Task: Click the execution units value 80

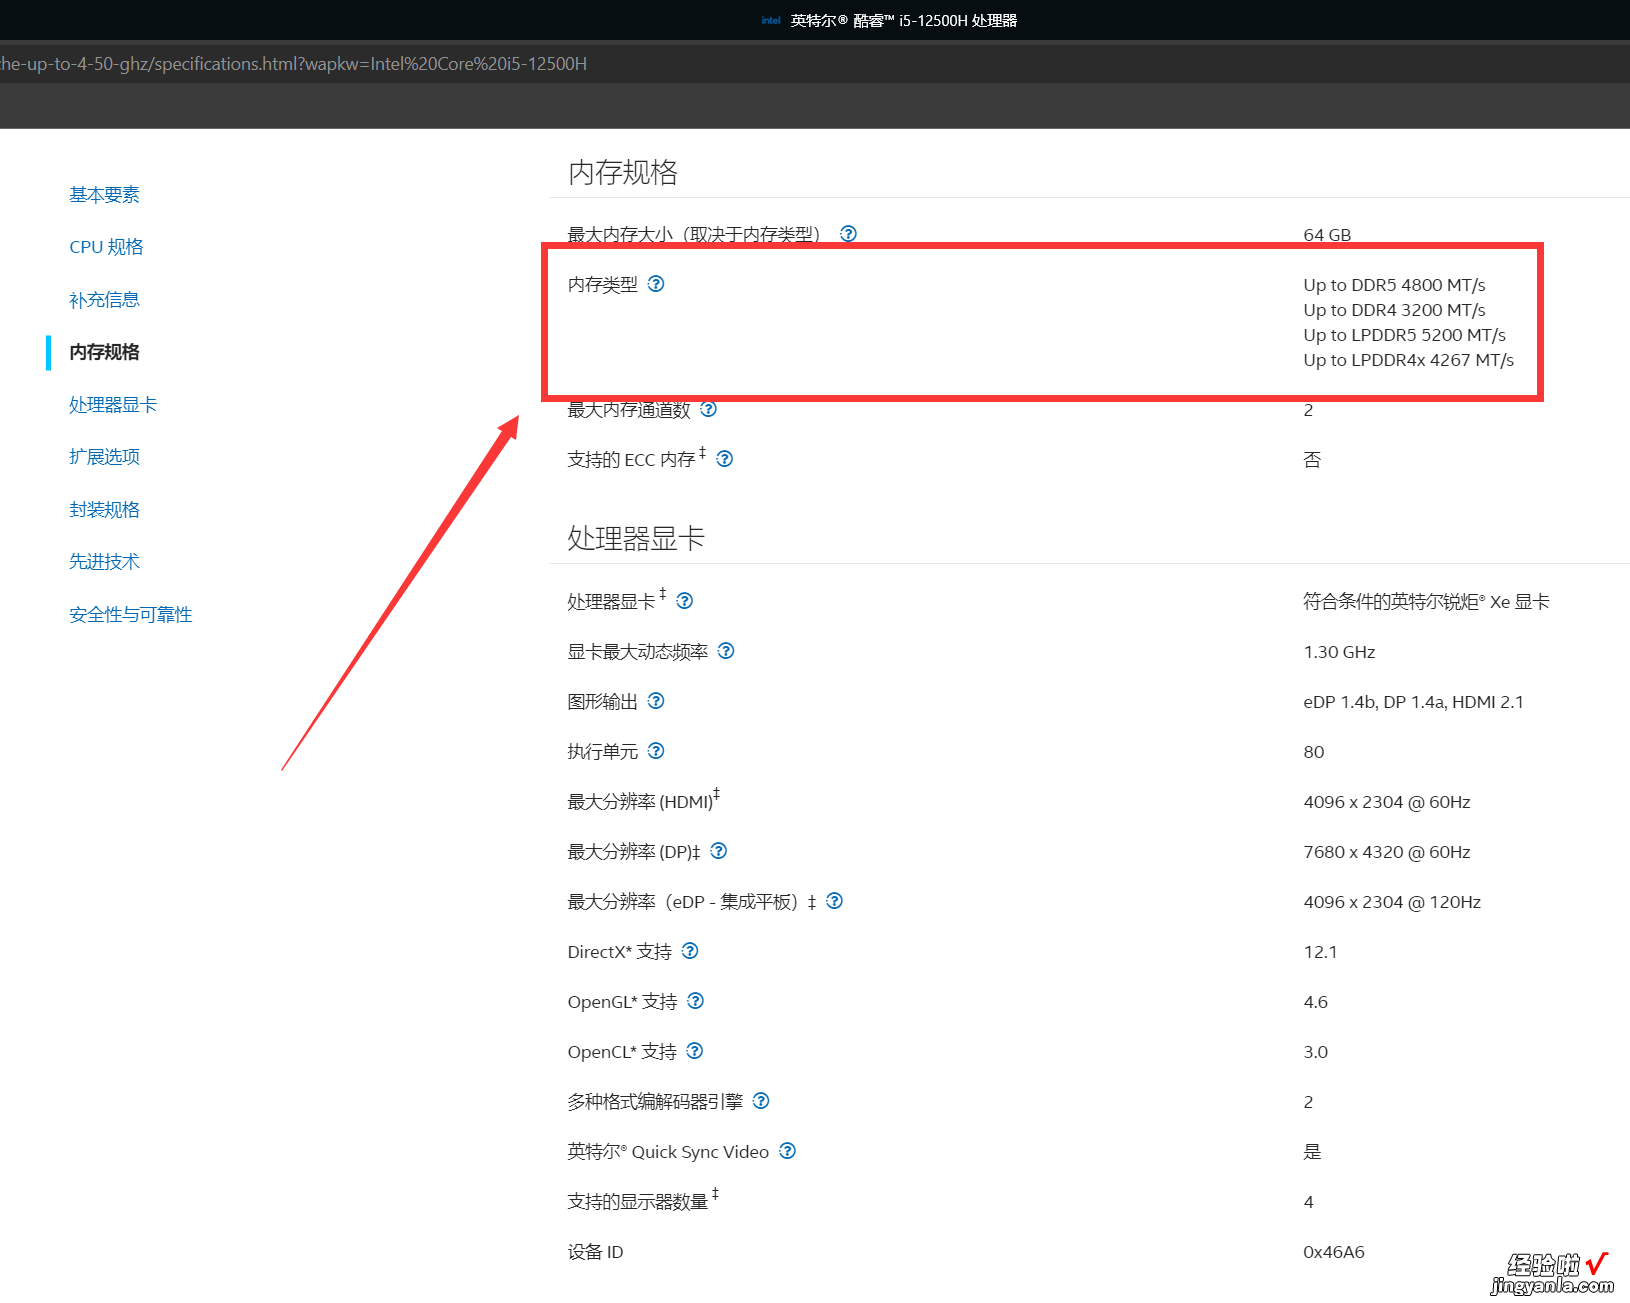Action: (x=1313, y=752)
